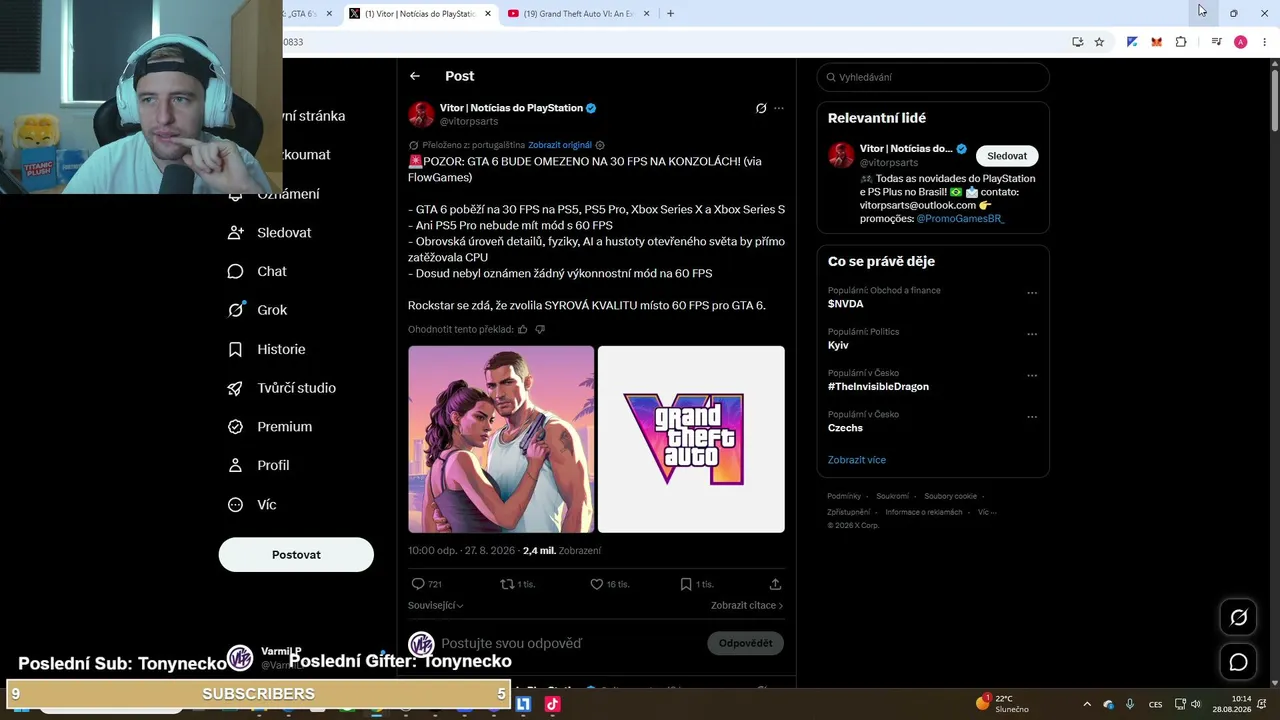Open the Kyiv trend

pos(838,345)
